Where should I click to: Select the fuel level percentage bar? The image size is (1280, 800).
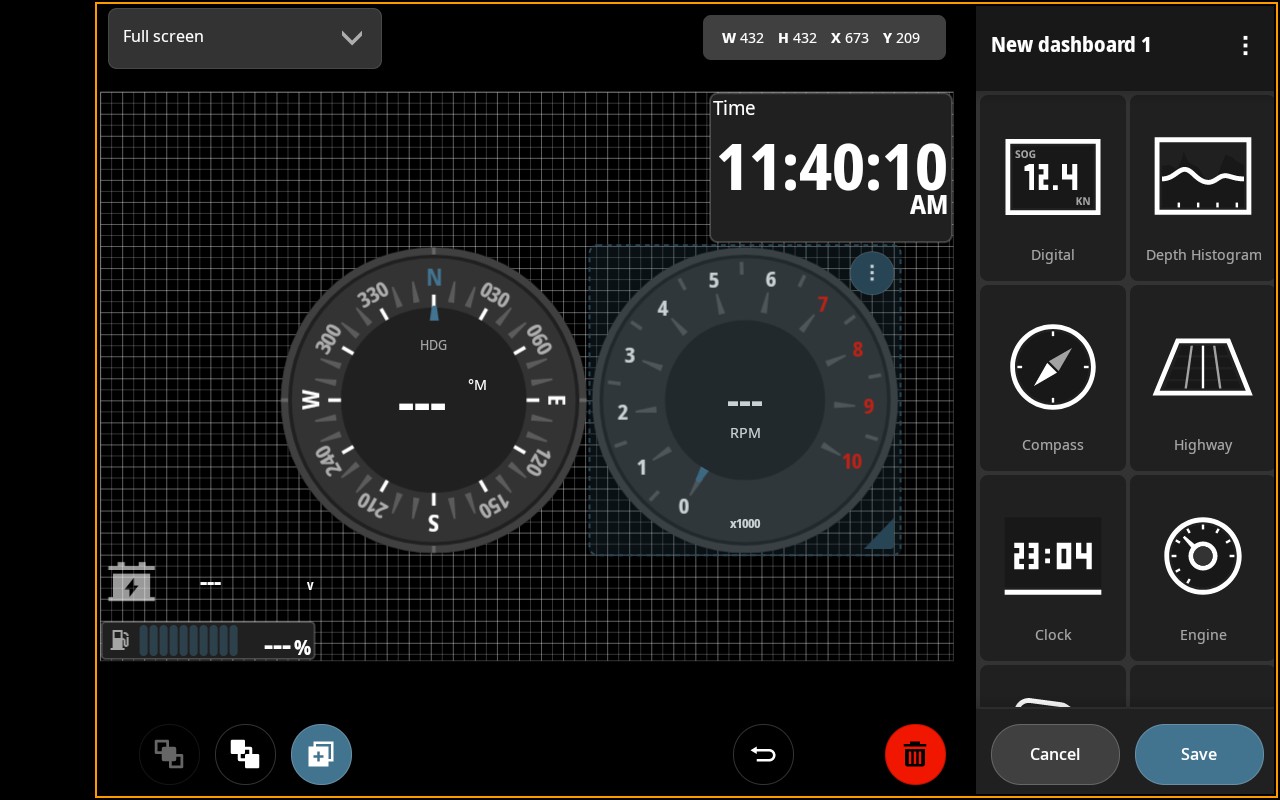pos(208,641)
